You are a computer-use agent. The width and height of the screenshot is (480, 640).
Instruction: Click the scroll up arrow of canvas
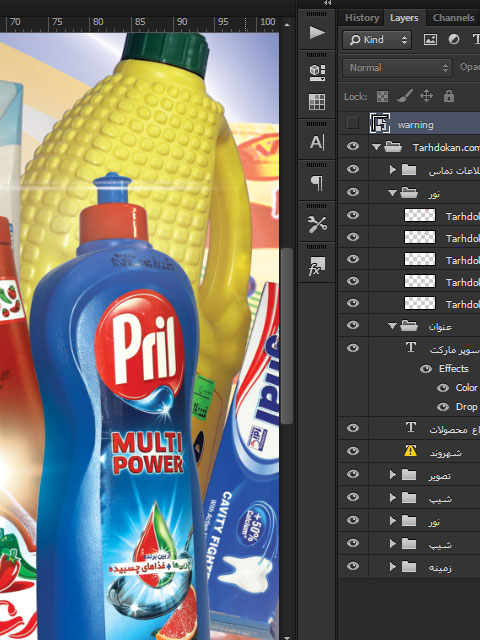tap(287, 24)
